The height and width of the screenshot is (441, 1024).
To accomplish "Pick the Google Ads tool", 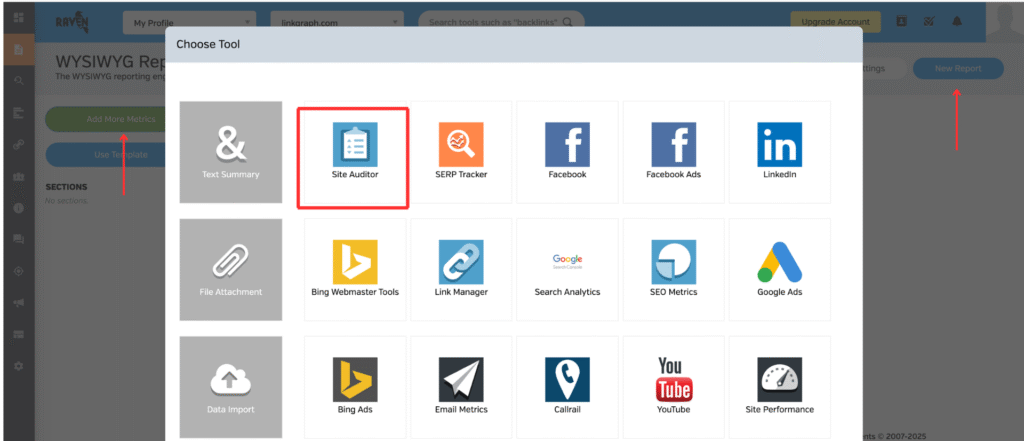I will (780, 269).
